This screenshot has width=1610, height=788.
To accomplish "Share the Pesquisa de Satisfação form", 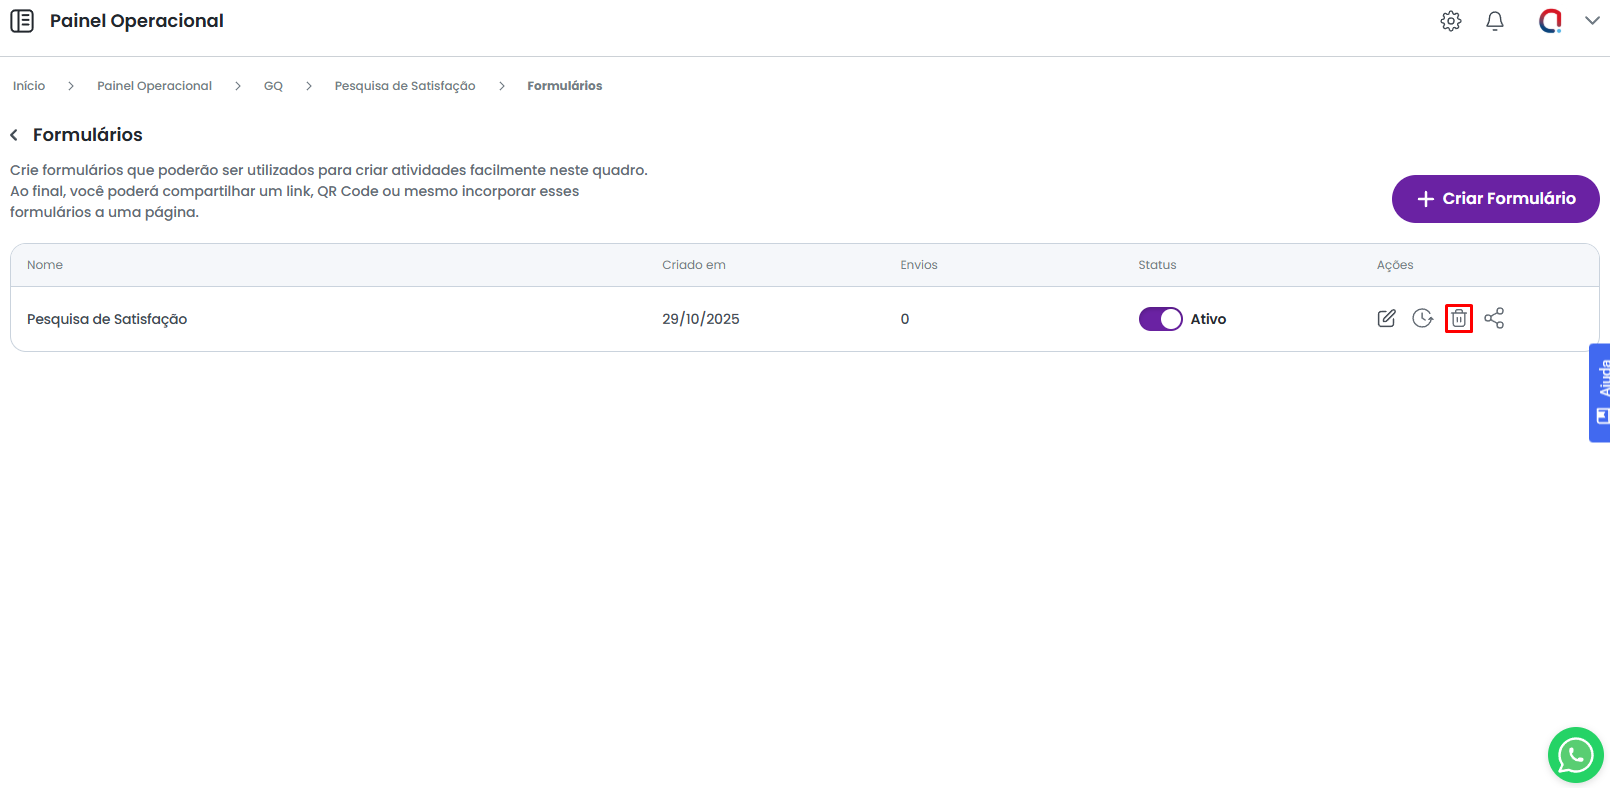I will (1494, 319).
